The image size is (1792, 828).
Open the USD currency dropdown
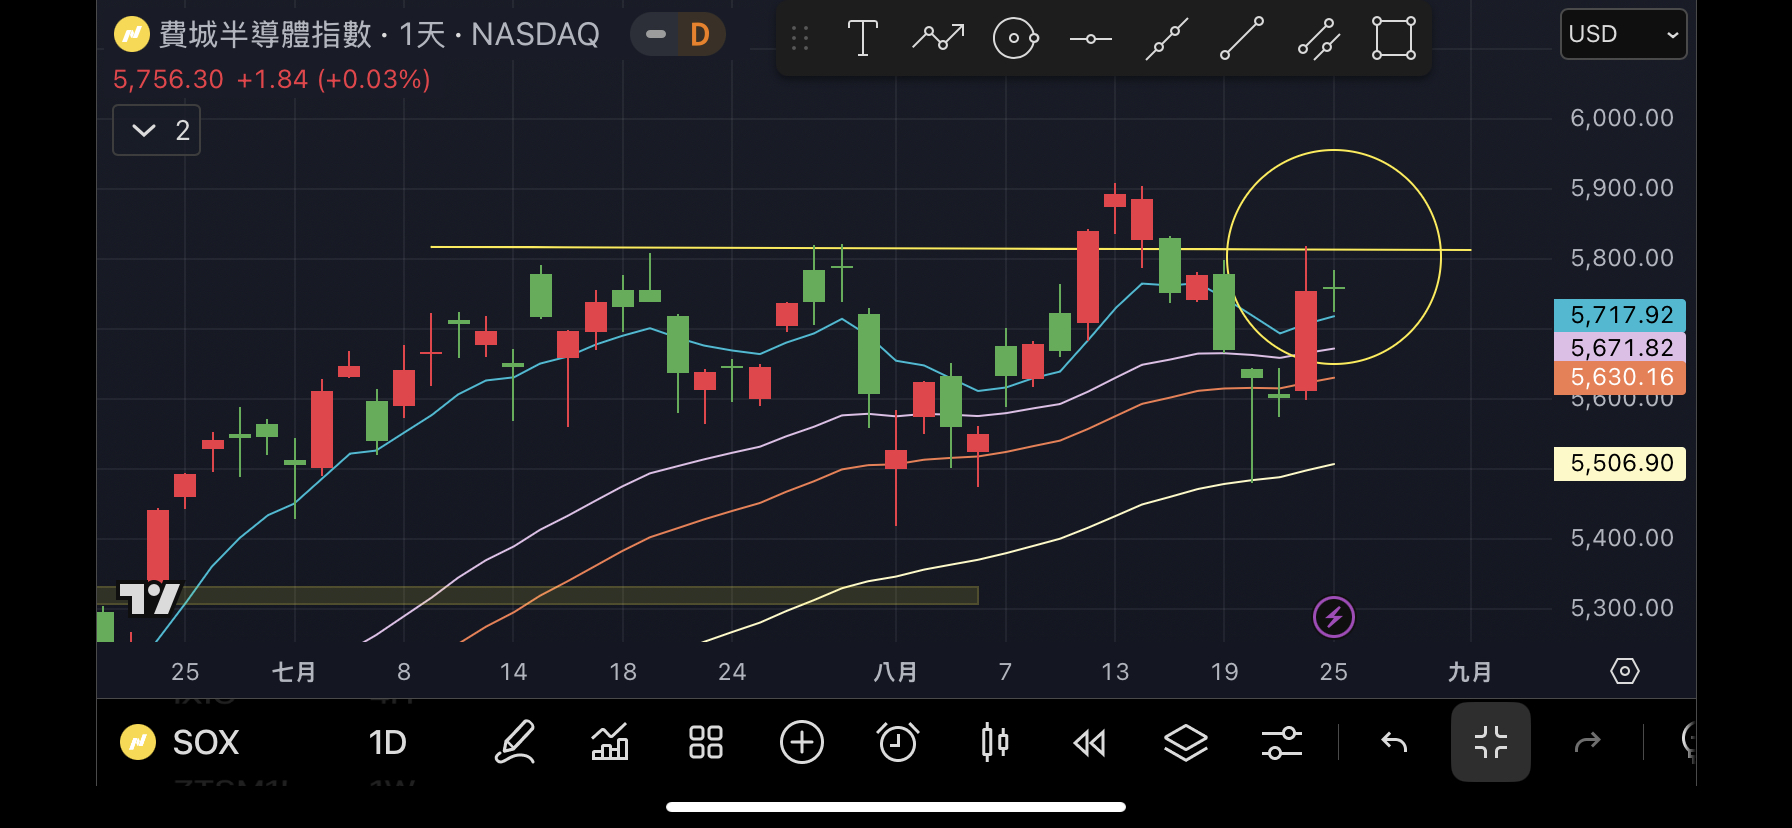coord(1622,34)
